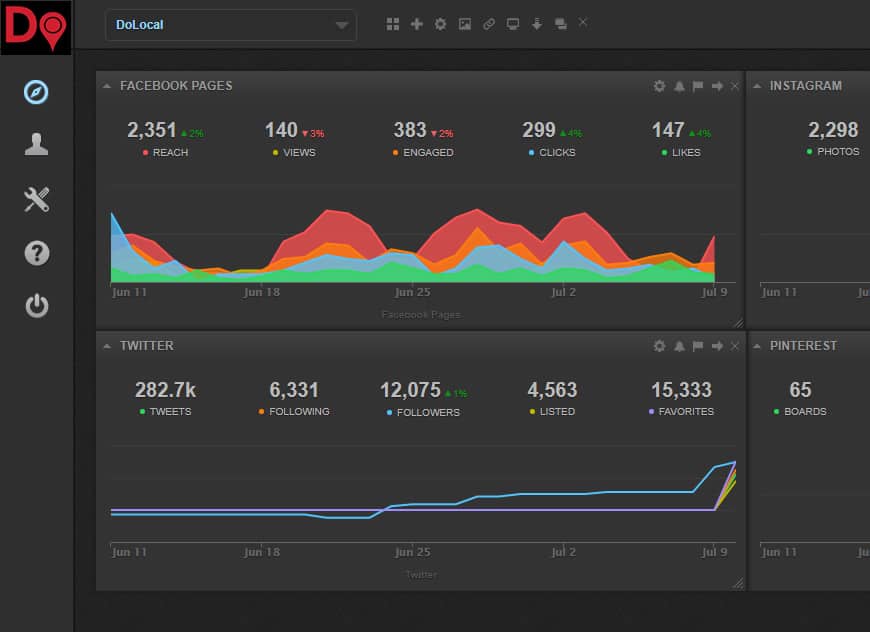Click the Twitter widget arrow share icon

[x=717, y=346]
